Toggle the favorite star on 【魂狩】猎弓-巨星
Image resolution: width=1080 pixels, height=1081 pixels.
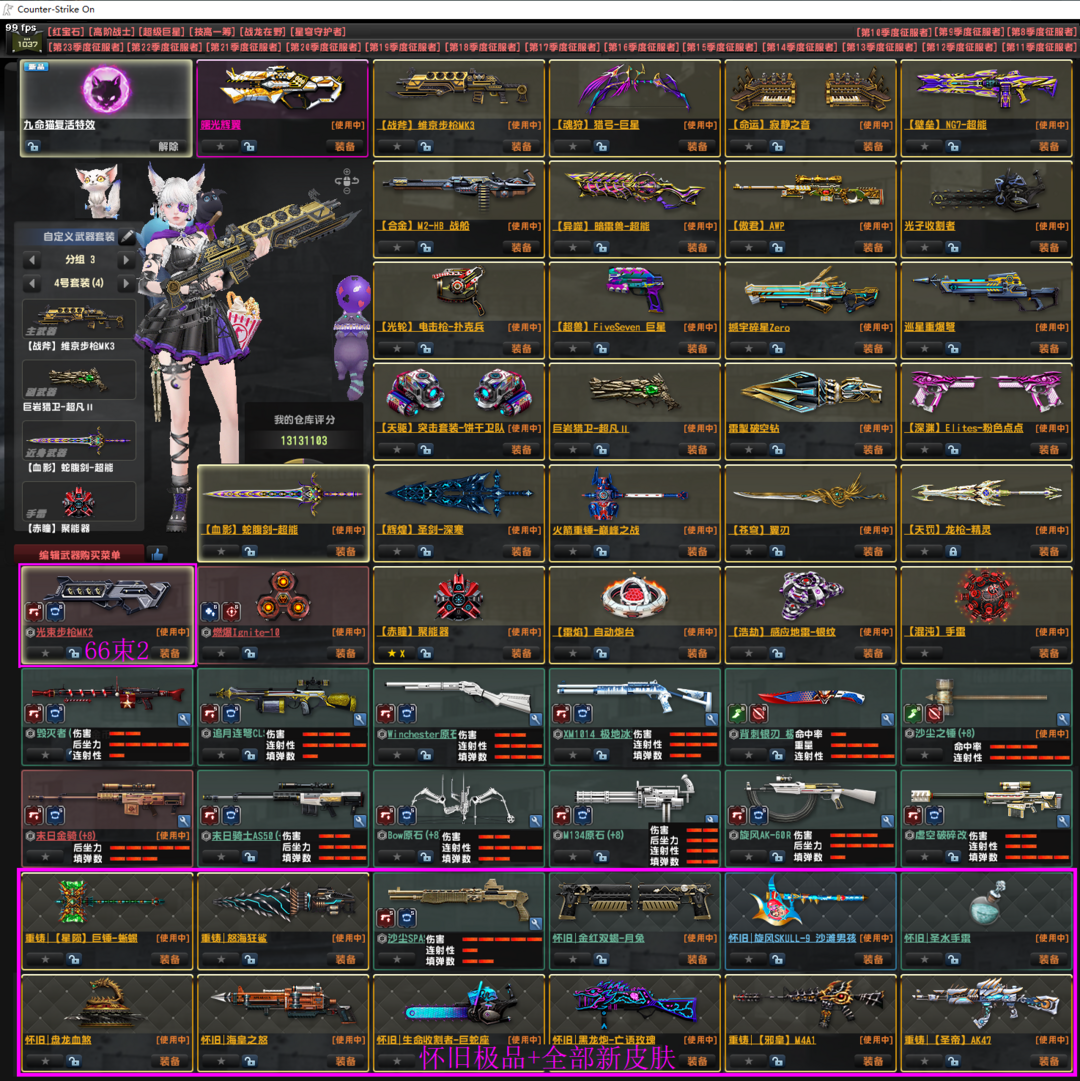pos(573,146)
